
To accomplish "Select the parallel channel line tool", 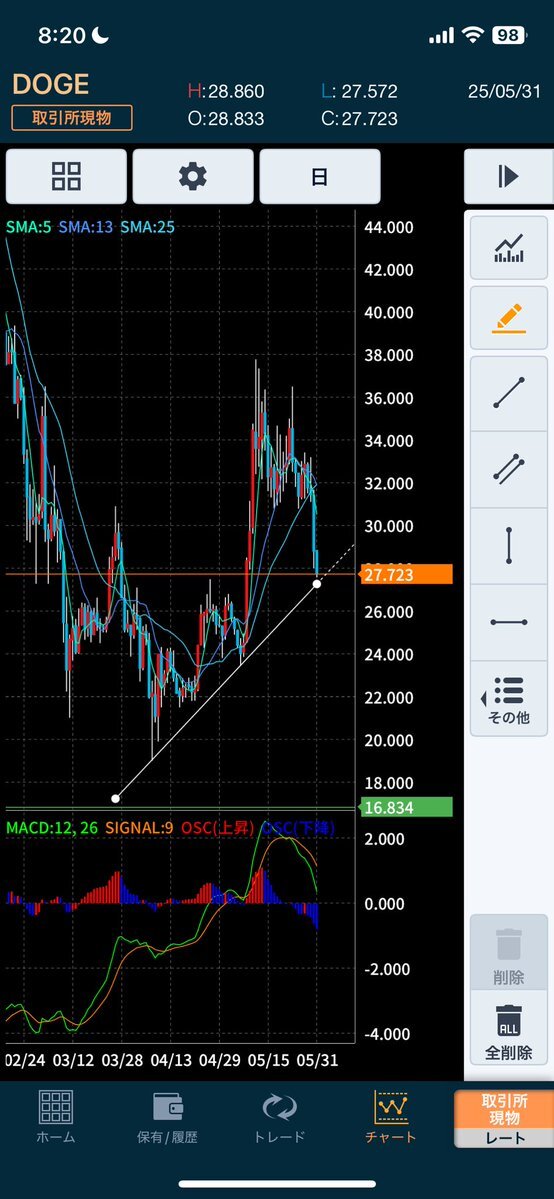I will 509,470.
